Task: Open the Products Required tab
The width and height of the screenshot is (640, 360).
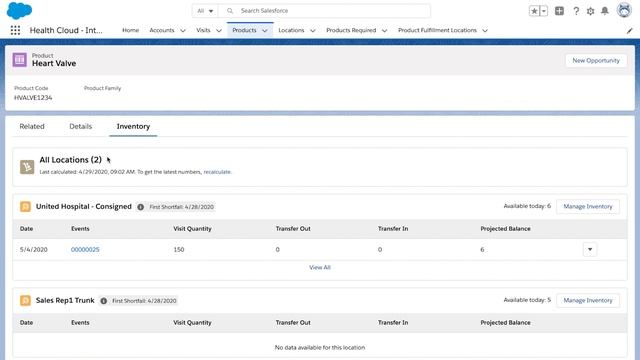Action: coord(351,30)
